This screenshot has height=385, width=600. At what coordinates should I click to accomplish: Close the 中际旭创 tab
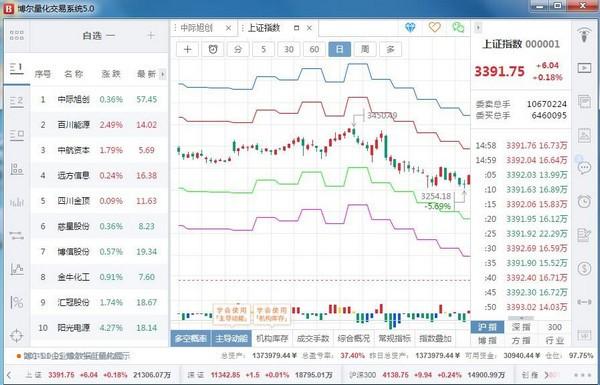pyautogui.click(x=228, y=28)
